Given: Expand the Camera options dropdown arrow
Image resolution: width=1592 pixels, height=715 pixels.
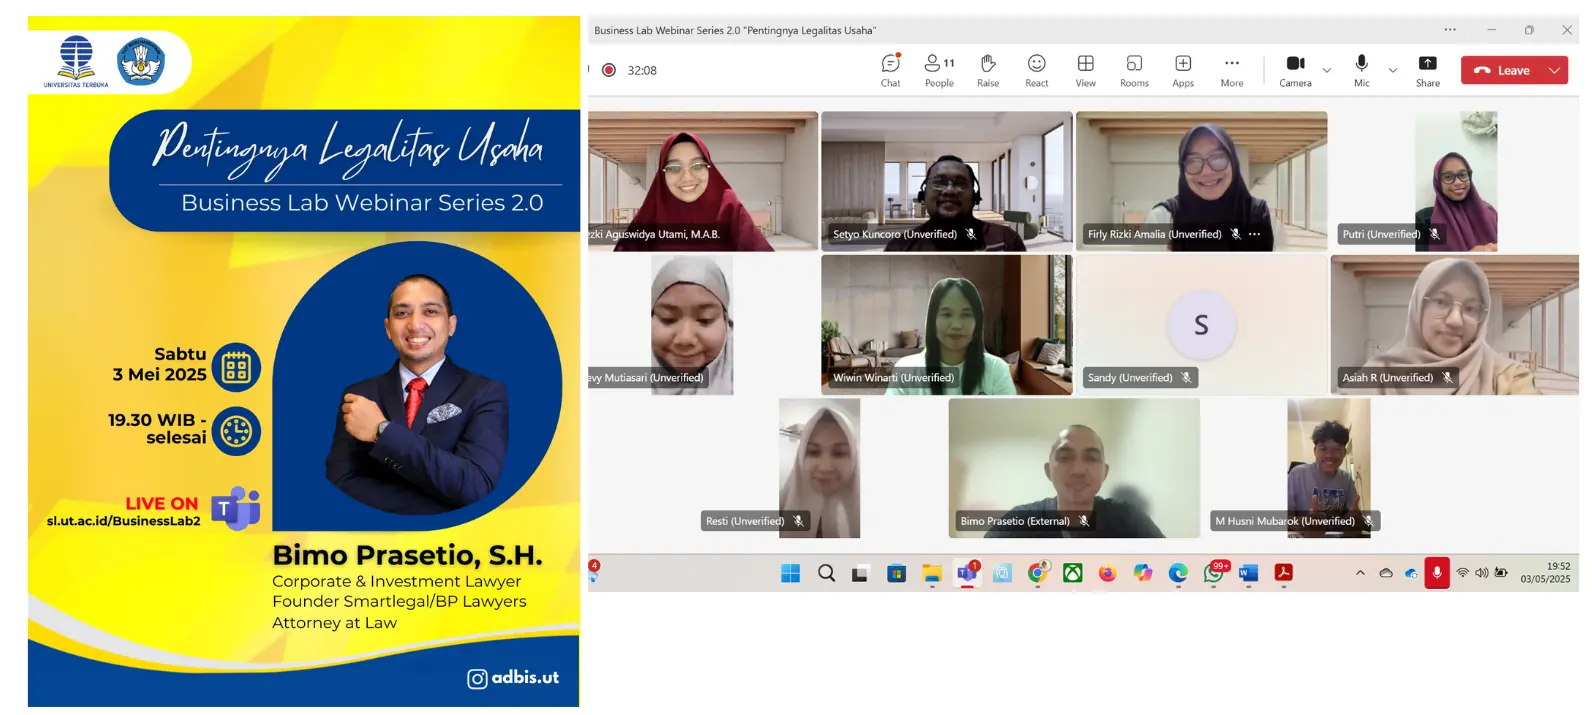Looking at the screenshot, I should 1327,71.
